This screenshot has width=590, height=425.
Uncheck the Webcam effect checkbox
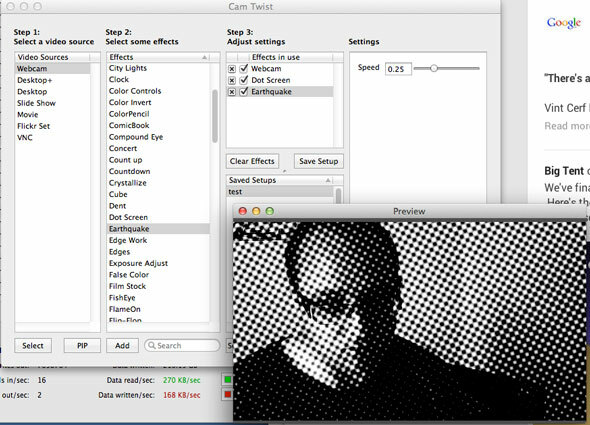coord(244,69)
